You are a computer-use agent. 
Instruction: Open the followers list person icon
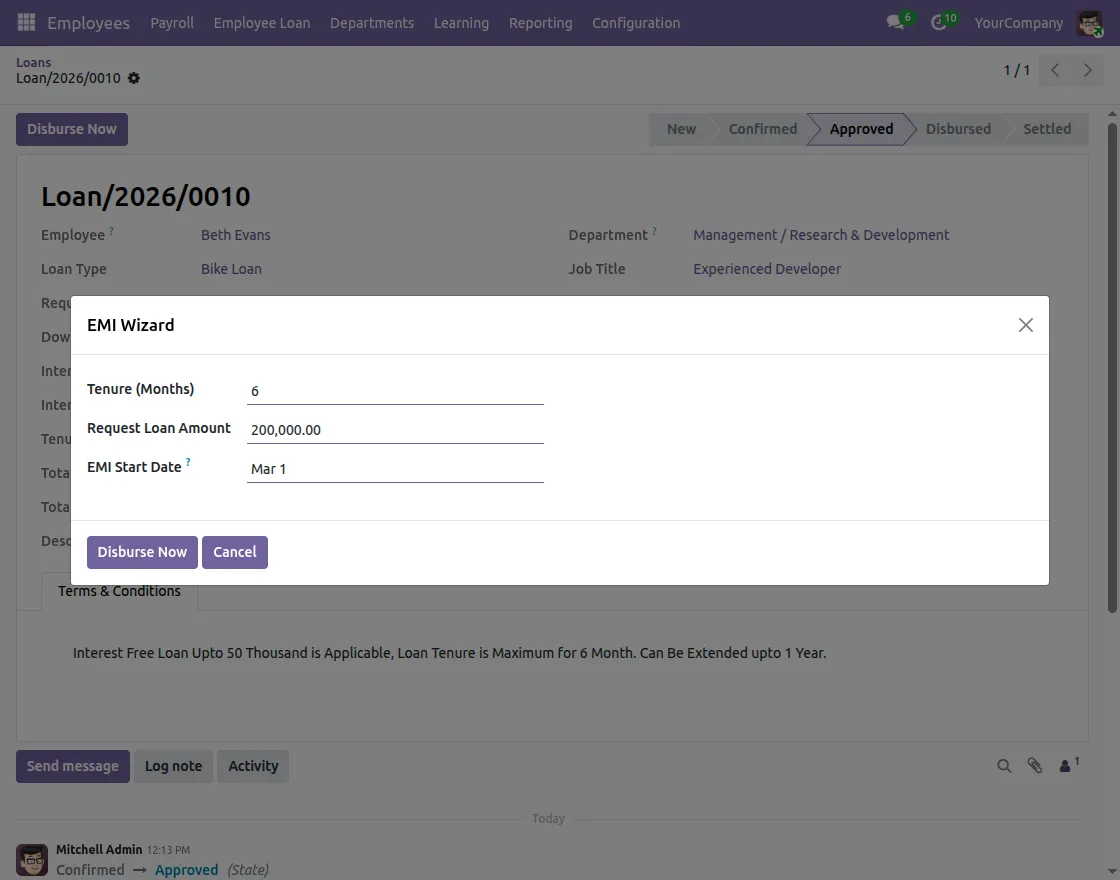point(1065,765)
